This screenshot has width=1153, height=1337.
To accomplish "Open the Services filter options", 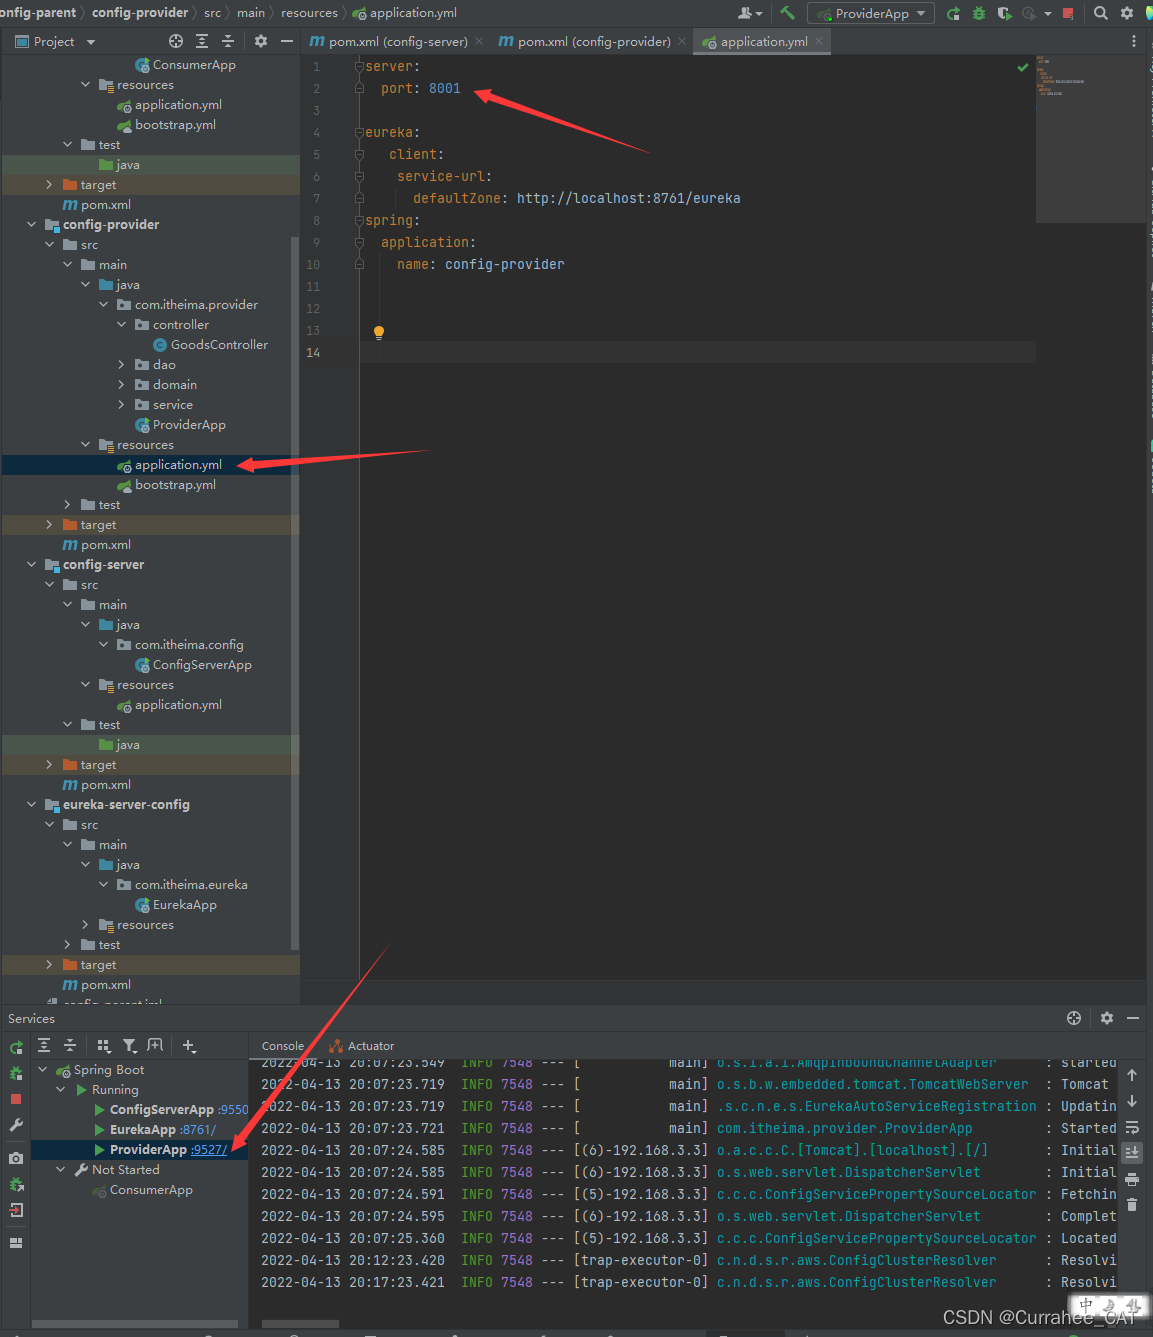I will 130,1046.
